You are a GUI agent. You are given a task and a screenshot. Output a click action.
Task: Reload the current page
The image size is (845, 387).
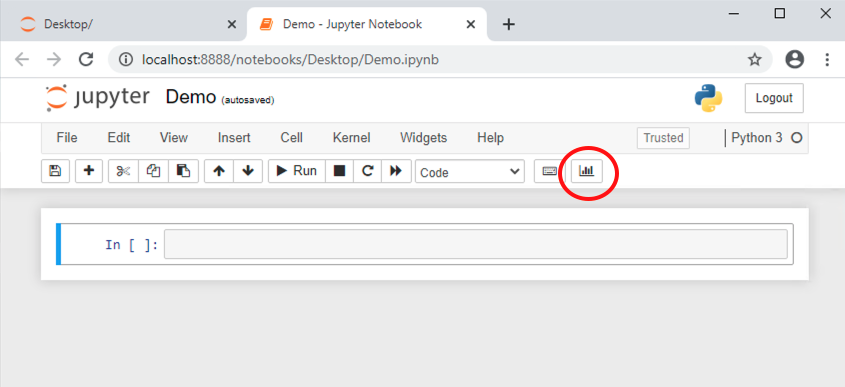tap(86, 59)
